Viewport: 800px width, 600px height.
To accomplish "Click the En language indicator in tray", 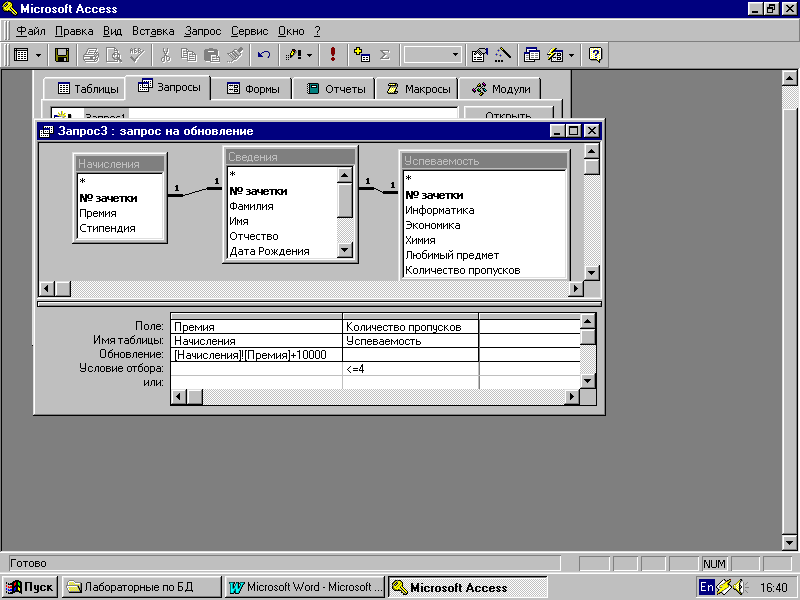I will click(x=707, y=587).
